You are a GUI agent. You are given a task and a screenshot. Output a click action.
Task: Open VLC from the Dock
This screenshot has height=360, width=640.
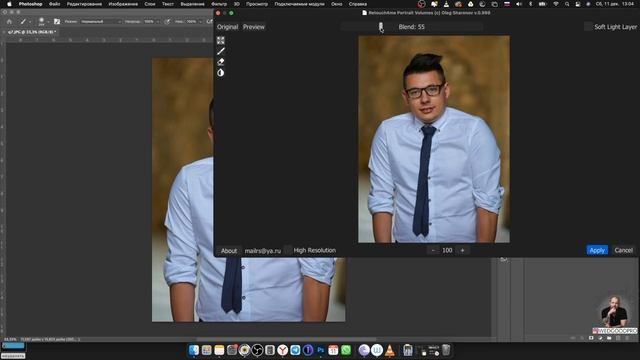pos(390,350)
